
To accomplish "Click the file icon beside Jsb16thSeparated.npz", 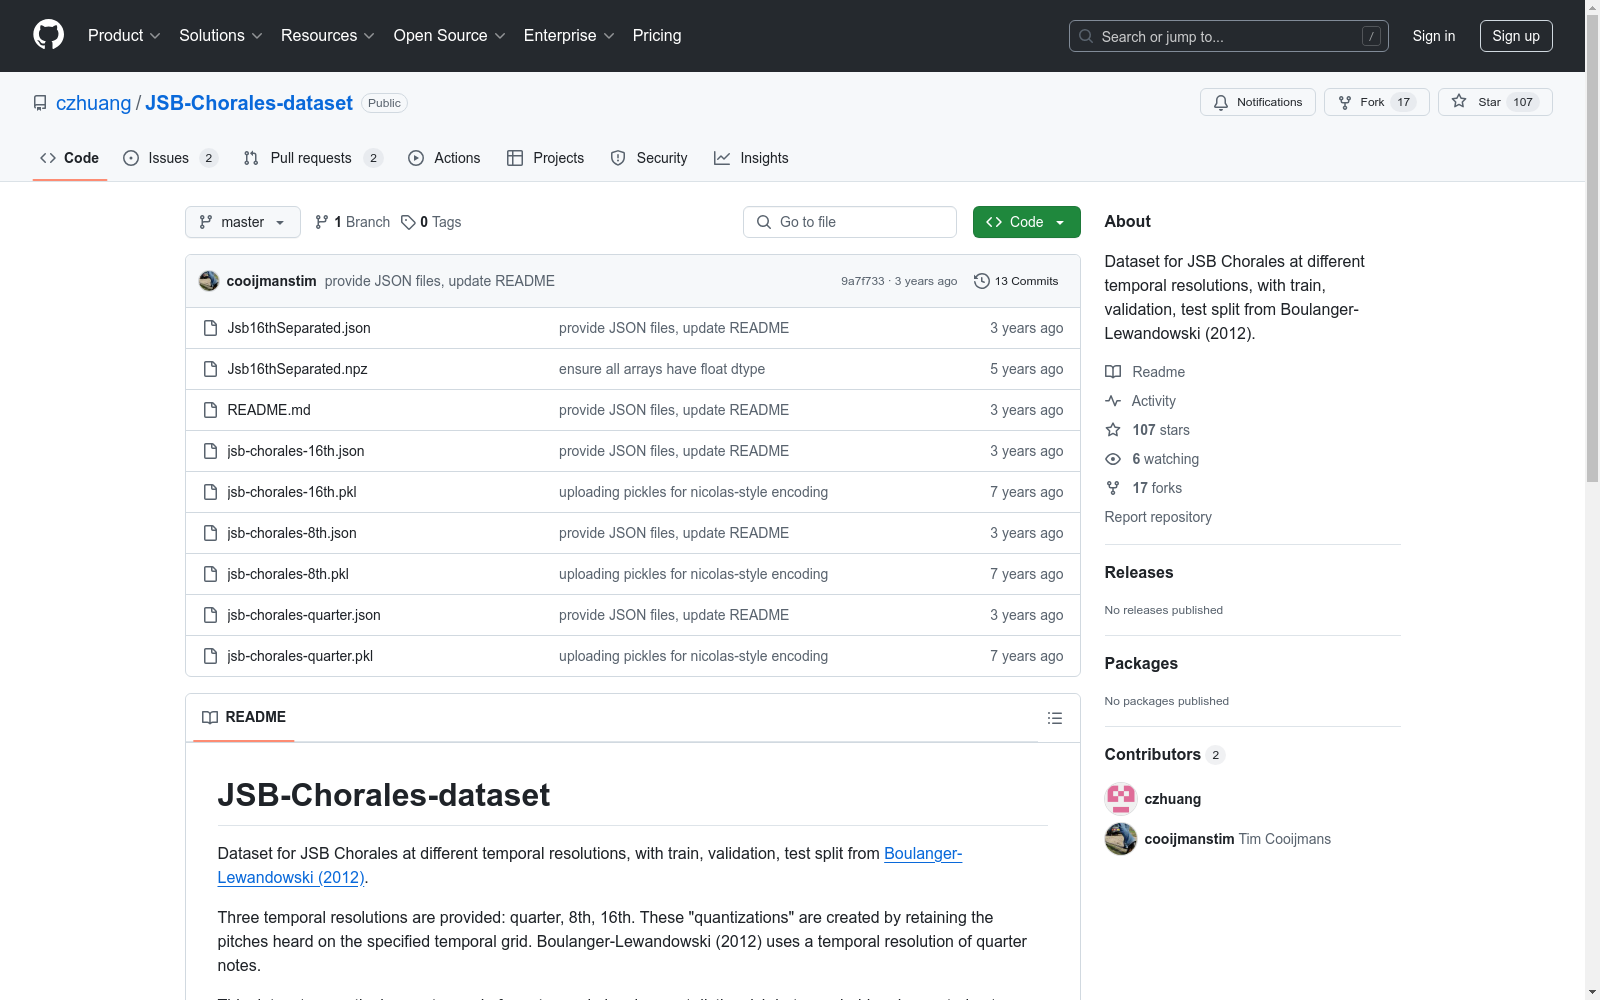I will coord(210,369).
